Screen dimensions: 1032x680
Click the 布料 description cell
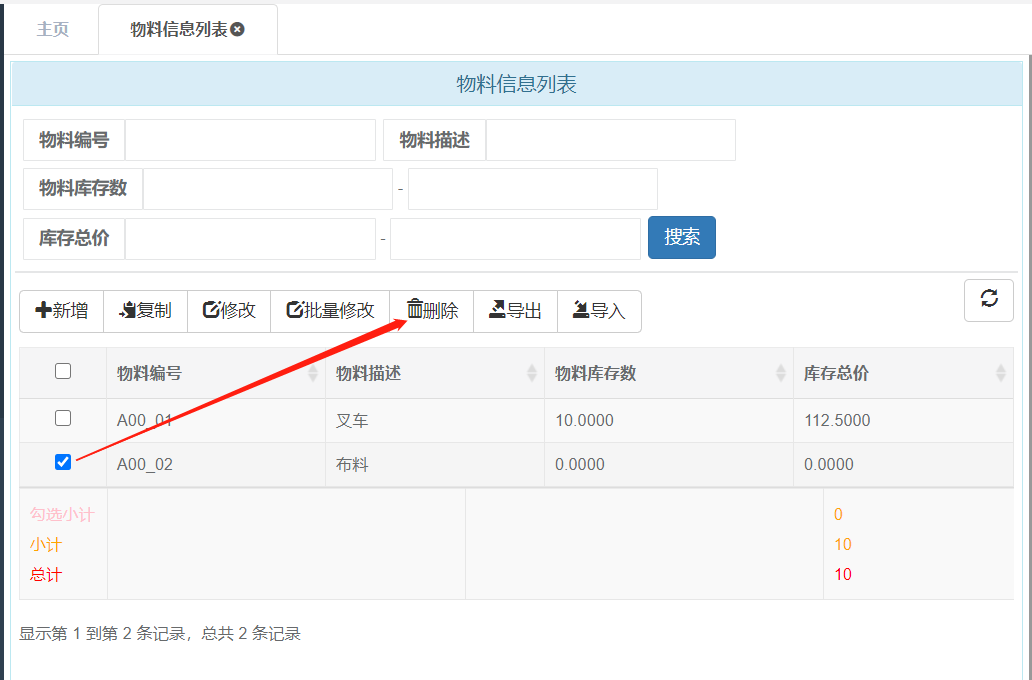pyautogui.click(x=435, y=465)
